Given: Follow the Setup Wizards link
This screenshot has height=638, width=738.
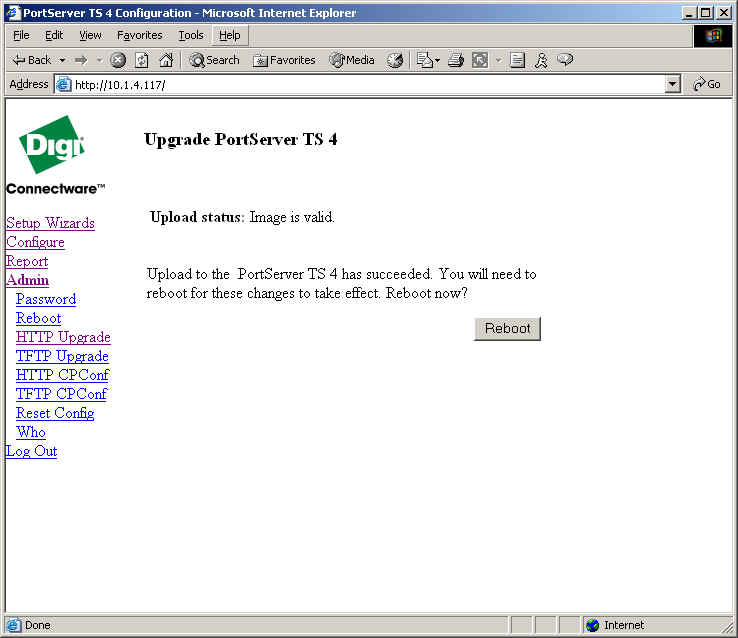Looking at the screenshot, I should pos(50,223).
